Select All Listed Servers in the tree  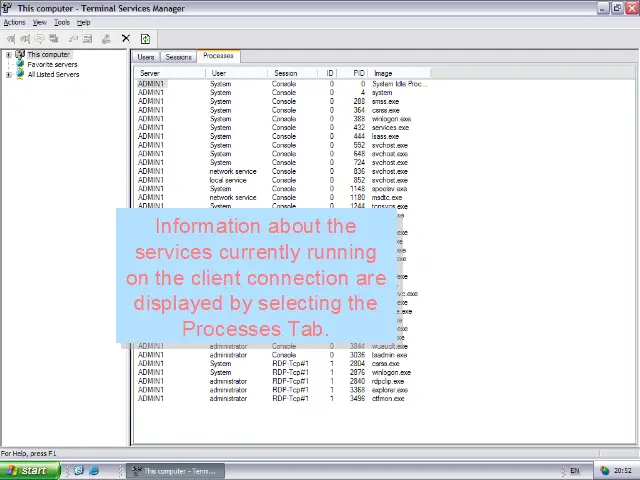(x=53, y=74)
